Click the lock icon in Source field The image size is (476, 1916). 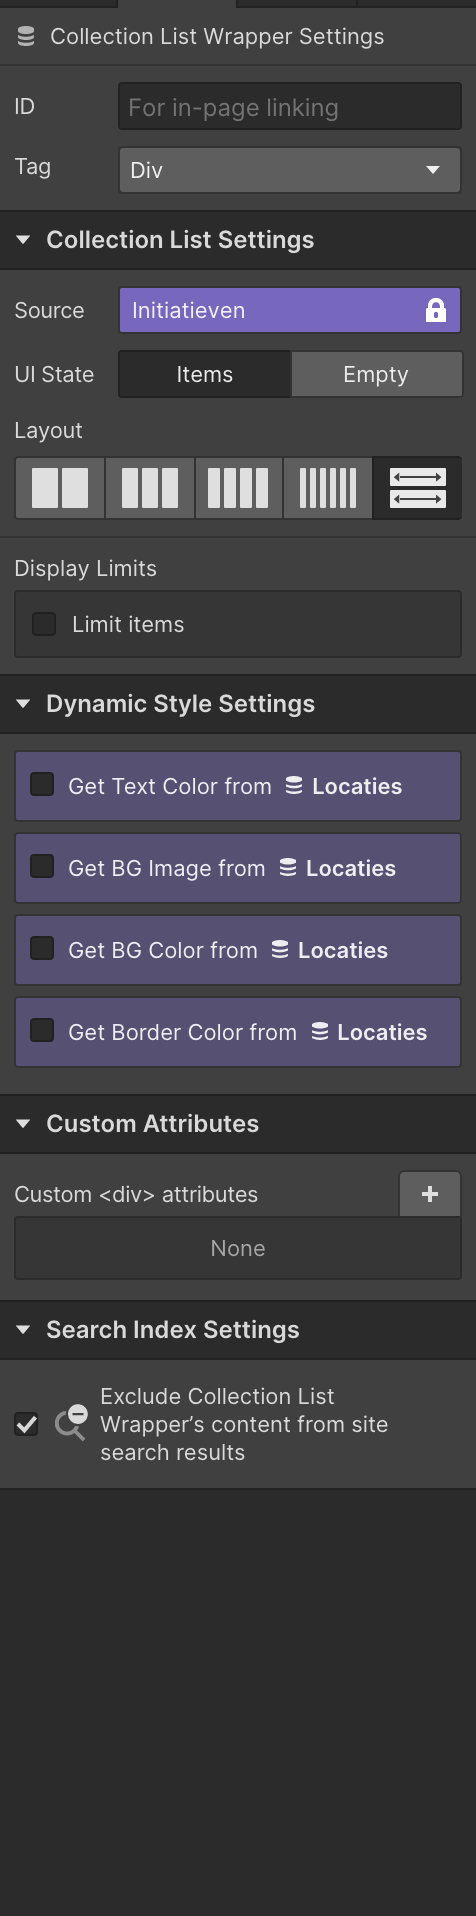point(435,310)
